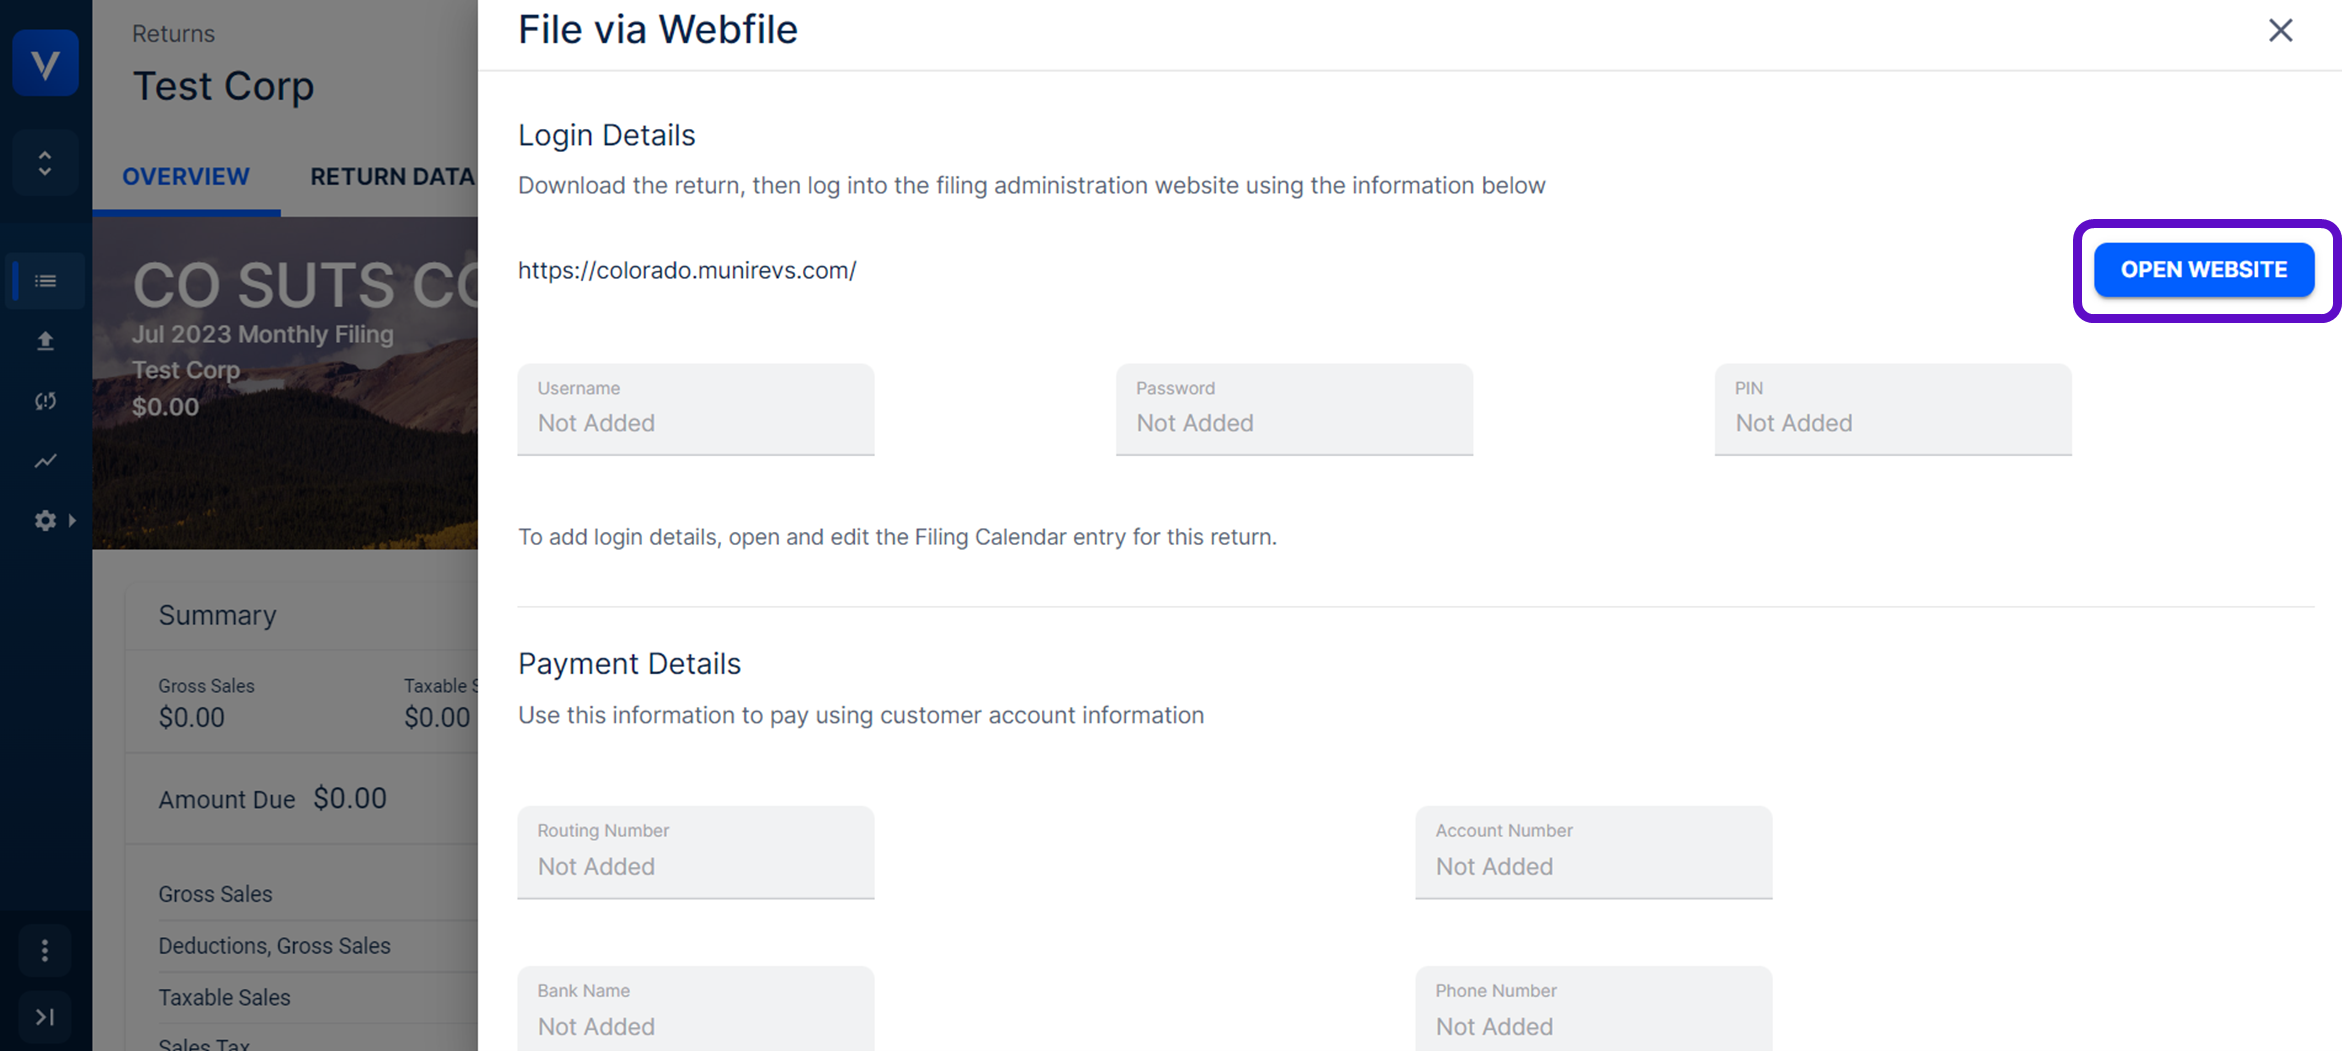The height and width of the screenshot is (1051, 2342).
Task: Click the settings gear icon
Action: coord(44,520)
